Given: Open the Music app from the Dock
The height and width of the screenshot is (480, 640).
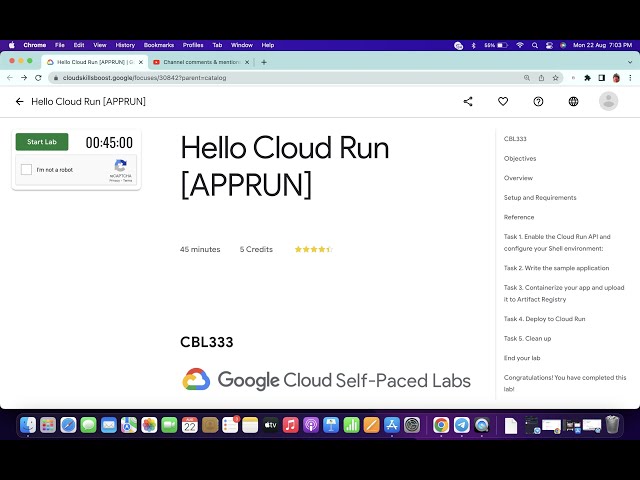Looking at the screenshot, I should tap(291, 425).
